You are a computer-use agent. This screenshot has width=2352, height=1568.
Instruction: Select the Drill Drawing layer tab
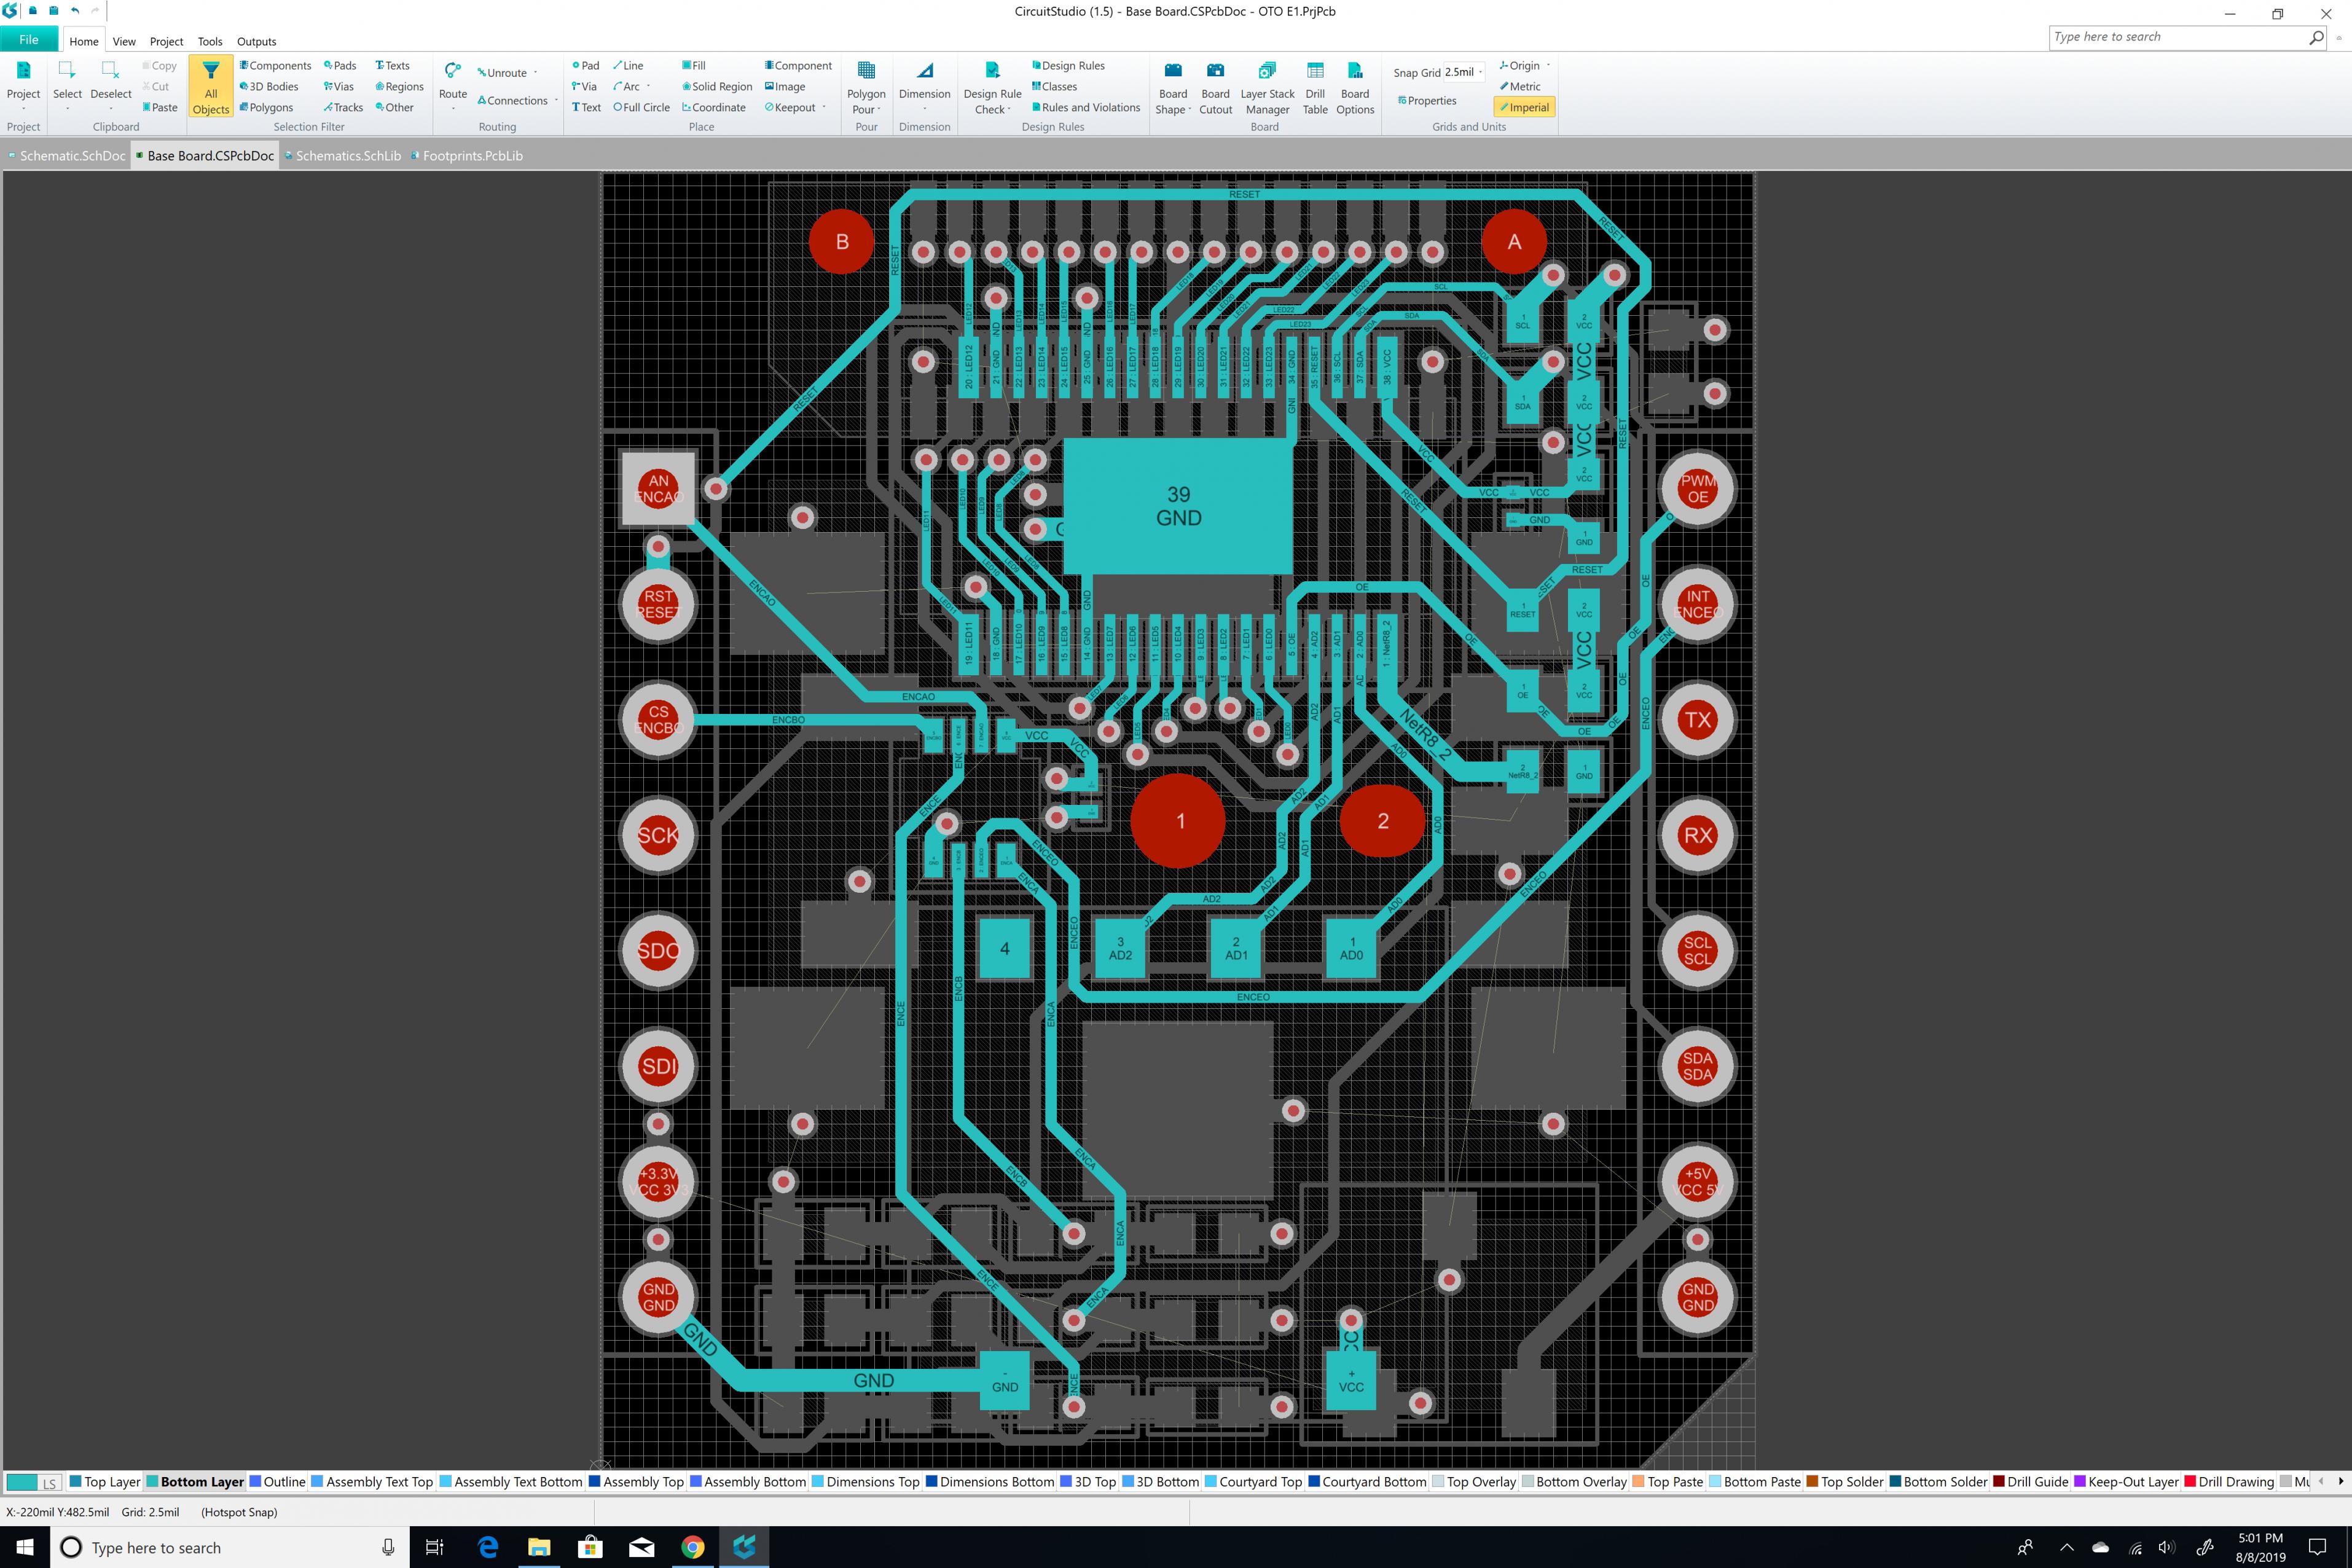[x=2229, y=1482]
